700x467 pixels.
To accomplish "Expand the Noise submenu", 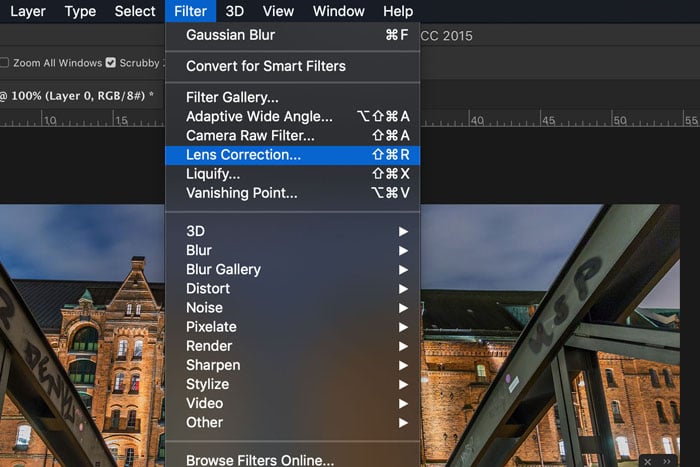I will click(x=292, y=308).
